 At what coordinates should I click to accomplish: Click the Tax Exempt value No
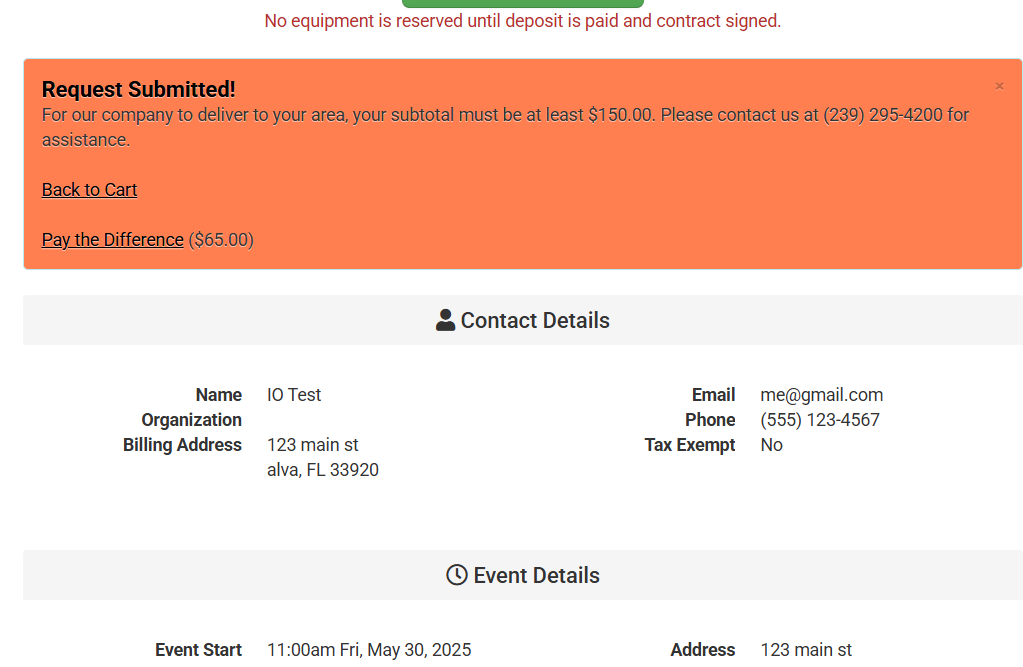click(x=771, y=445)
